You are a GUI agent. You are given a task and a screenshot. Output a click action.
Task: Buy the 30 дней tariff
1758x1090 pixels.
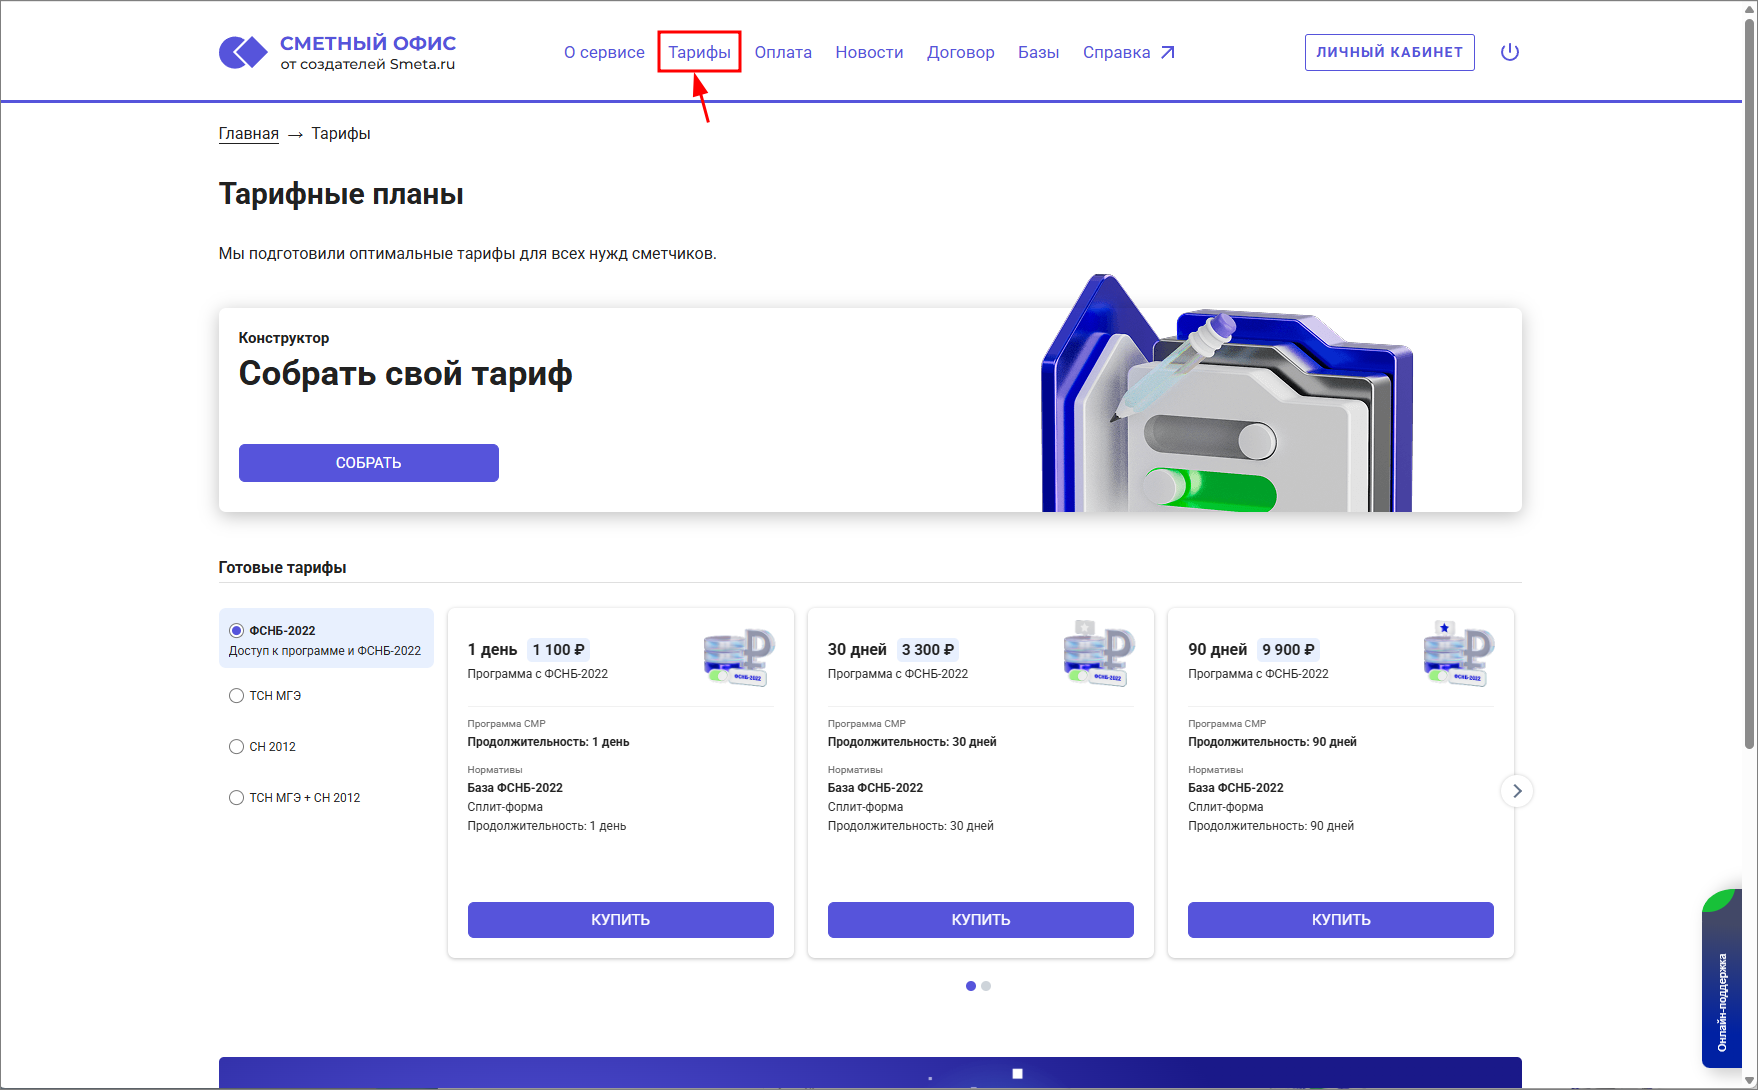[980, 920]
